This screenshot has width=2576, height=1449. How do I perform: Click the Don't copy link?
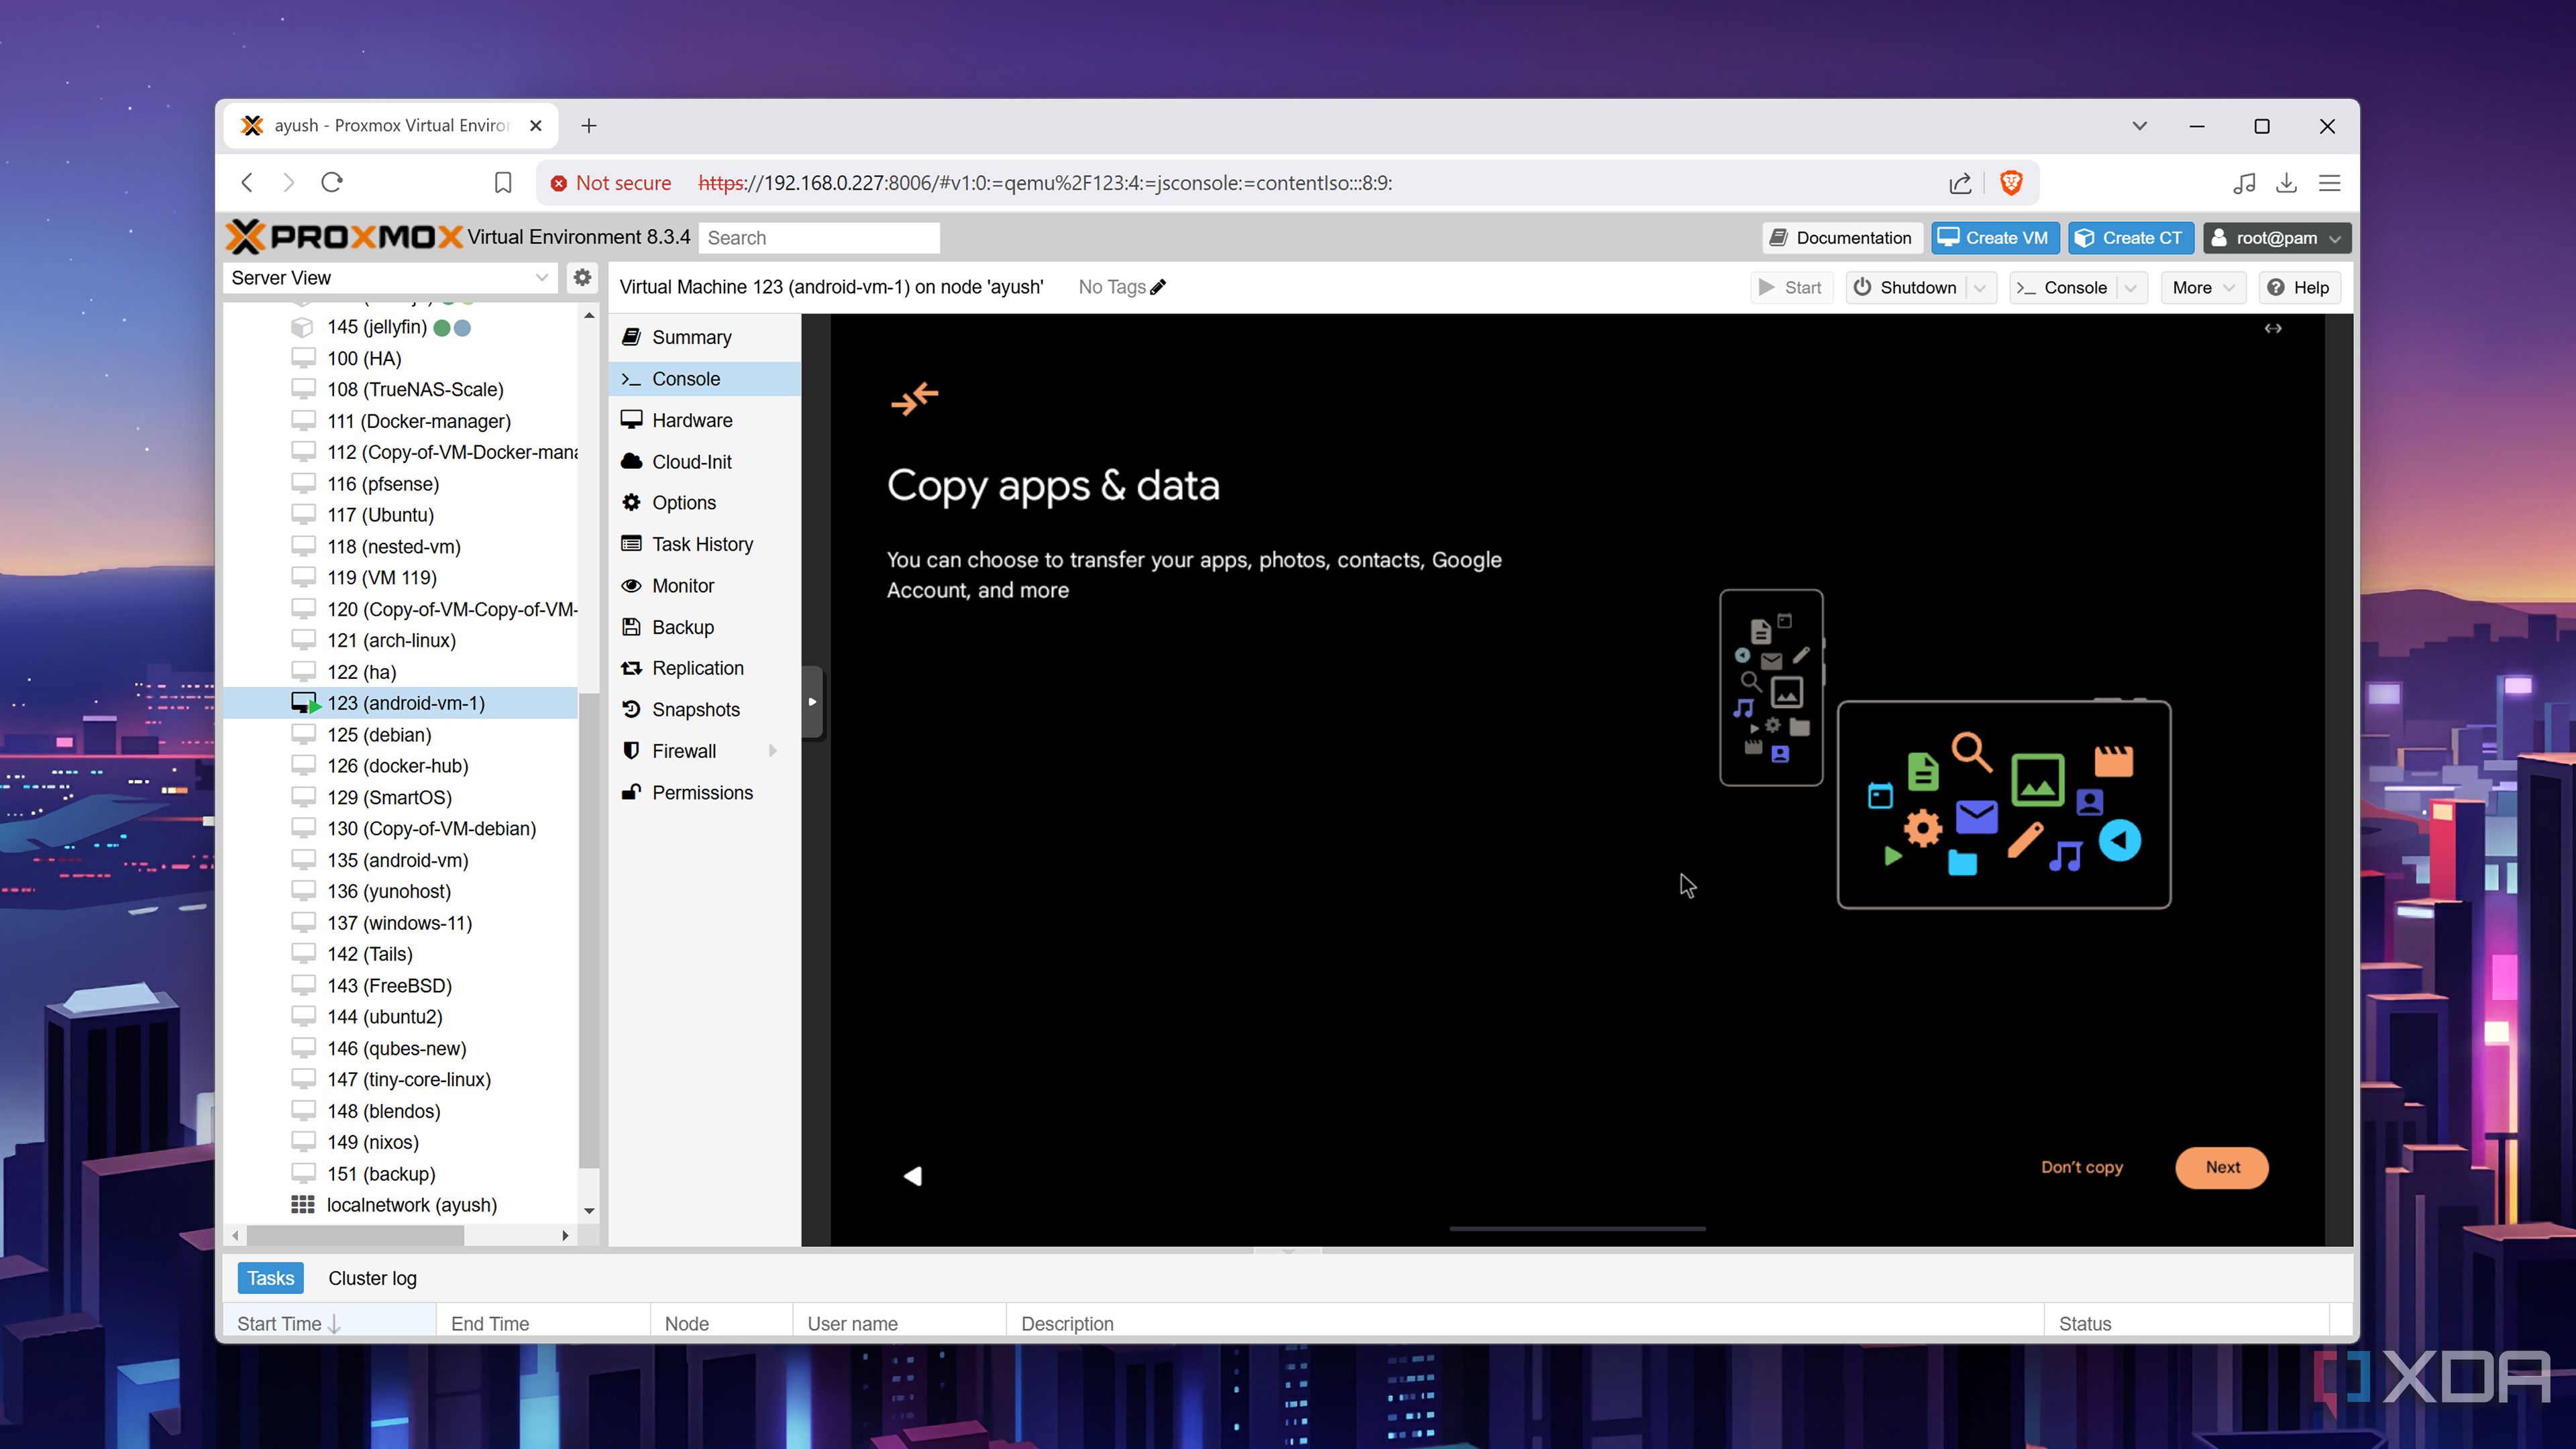coord(2081,1167)
